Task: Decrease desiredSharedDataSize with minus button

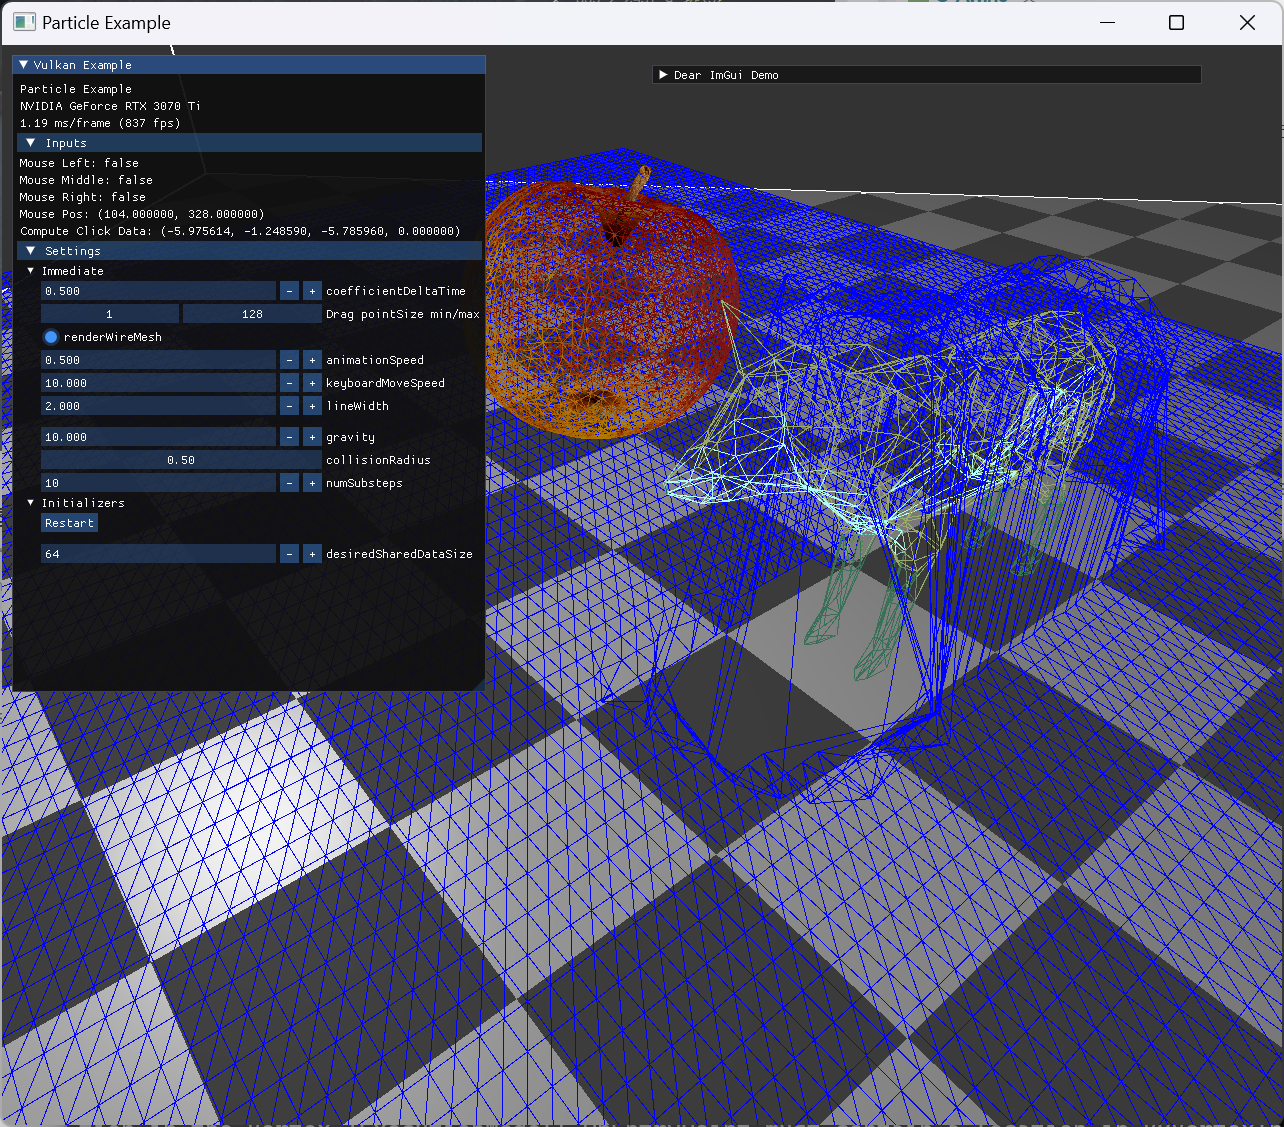Action: tap(289, 554)
